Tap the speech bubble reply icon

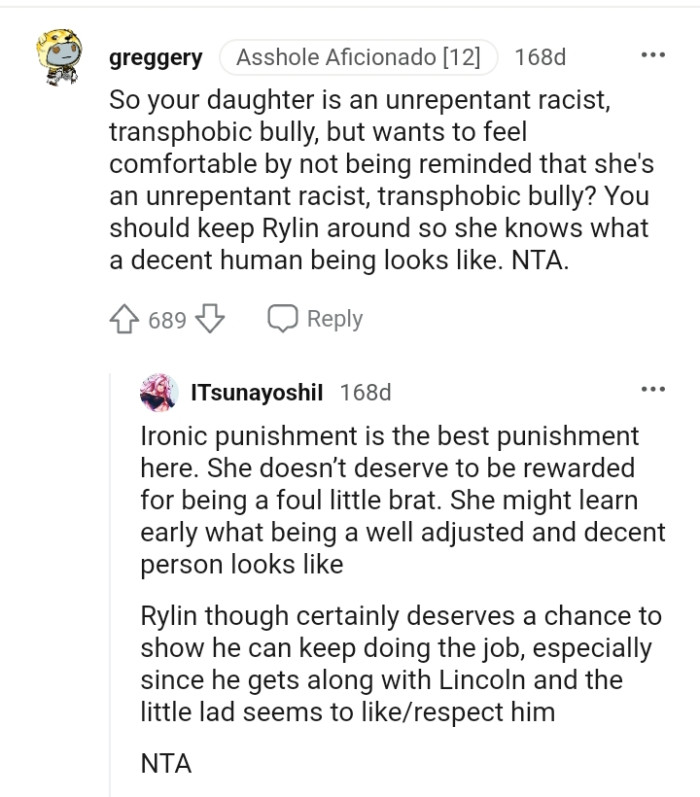(x=283, y=319)
